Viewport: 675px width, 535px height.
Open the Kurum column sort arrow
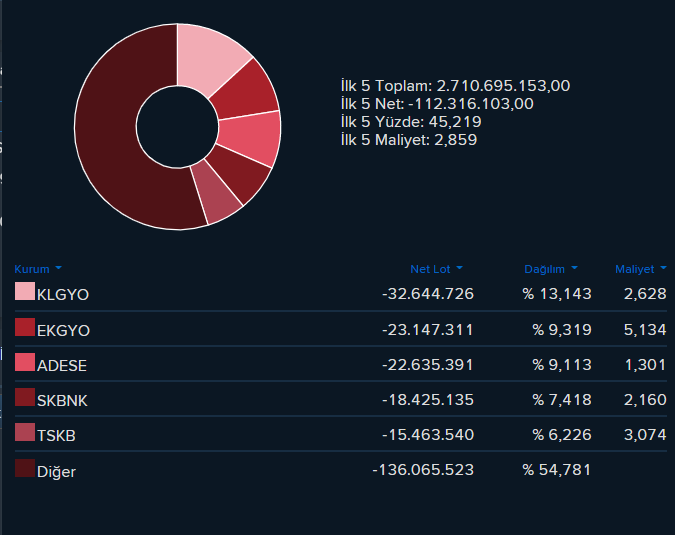(x=59, y=268)
